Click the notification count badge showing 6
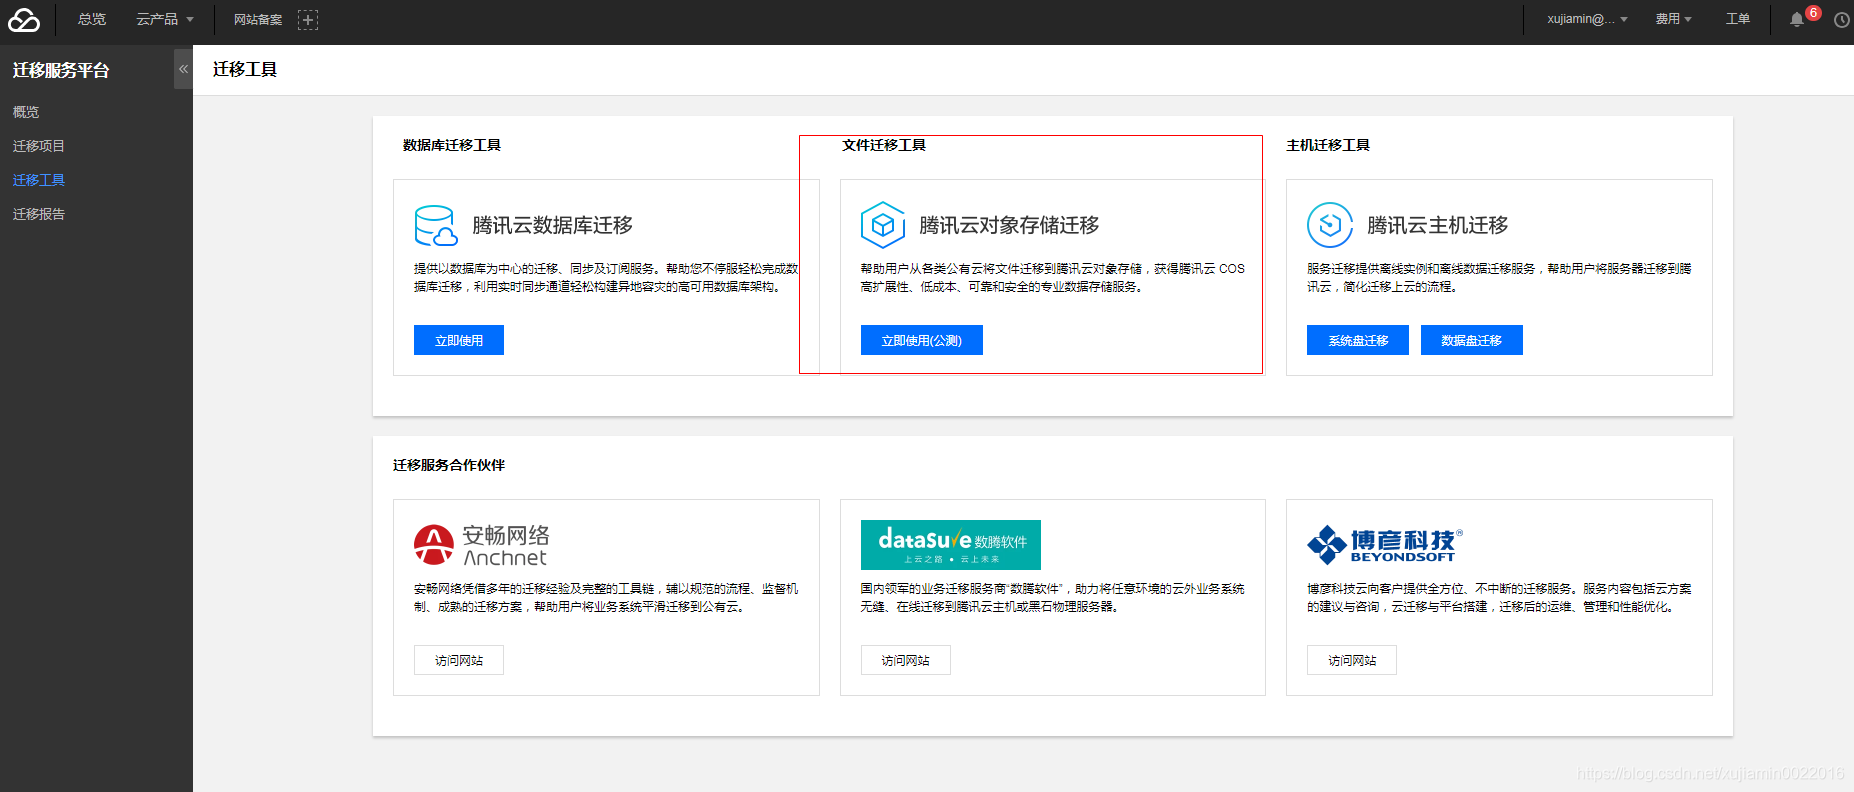 click(x=1813, y=13)
